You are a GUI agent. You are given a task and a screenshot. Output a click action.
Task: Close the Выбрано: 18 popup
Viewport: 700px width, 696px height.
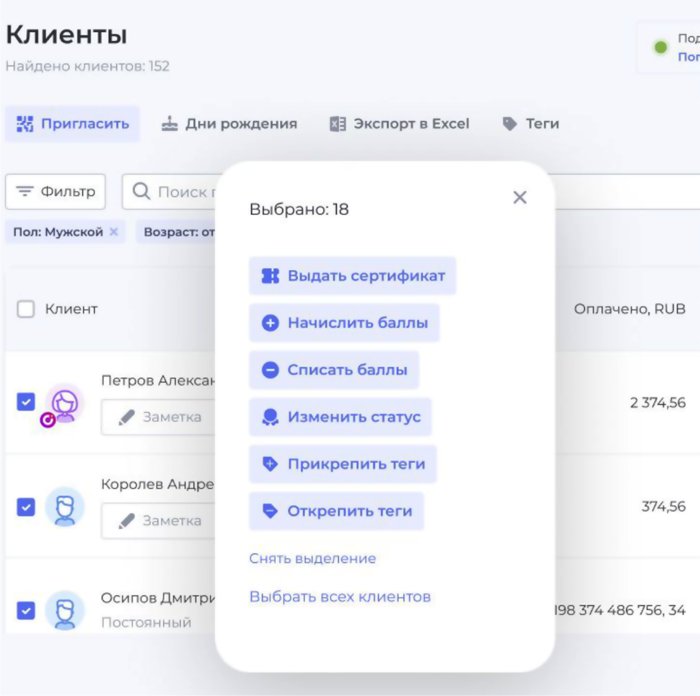click(x=520, y=197)
